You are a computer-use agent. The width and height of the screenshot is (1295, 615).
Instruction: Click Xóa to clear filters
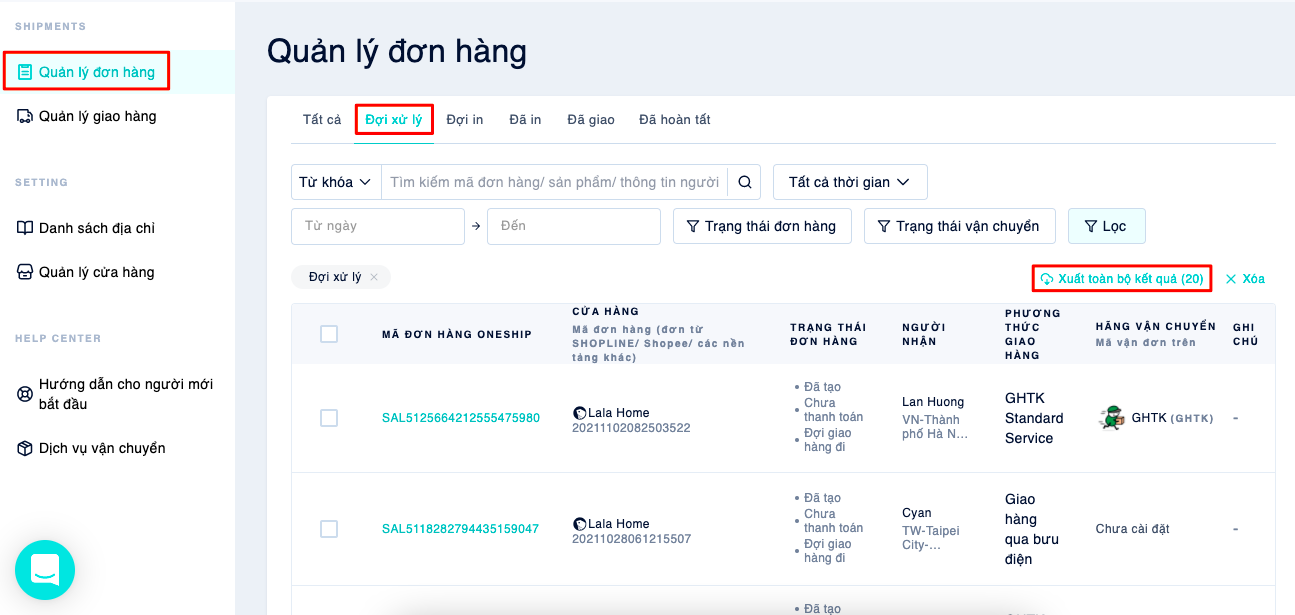click(x=1245, y=279)
